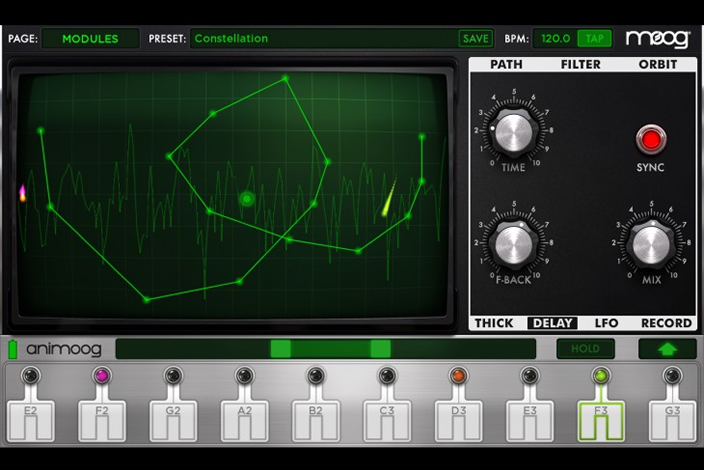Select the DELAY module tab
Image resolution: width=704 pixels, height=470 pixels.
click(x=552, y=323)
